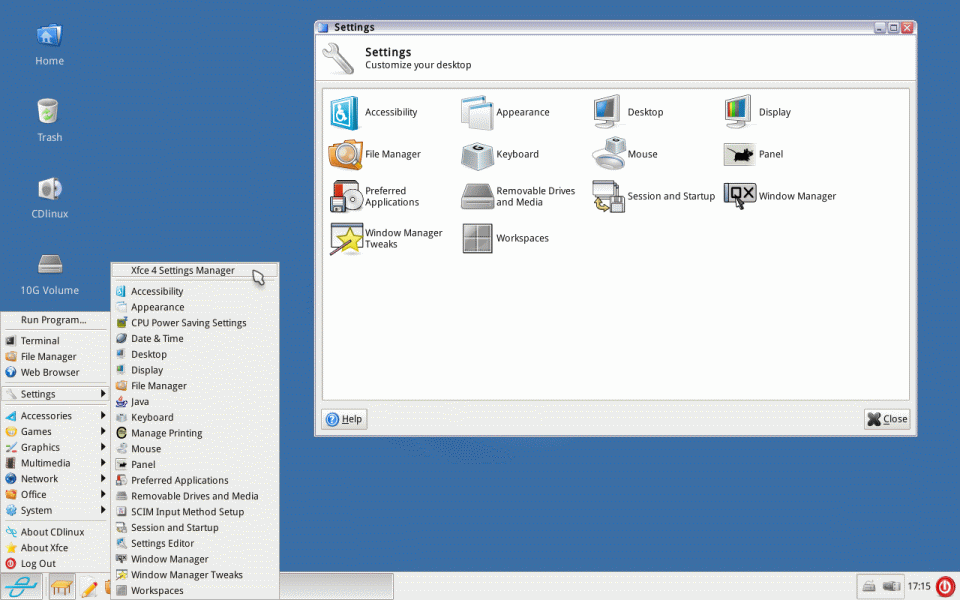The image size is (960, 600).
Task: Open Preferred Applications in Settings window
Action: click(x=374, y=197)
